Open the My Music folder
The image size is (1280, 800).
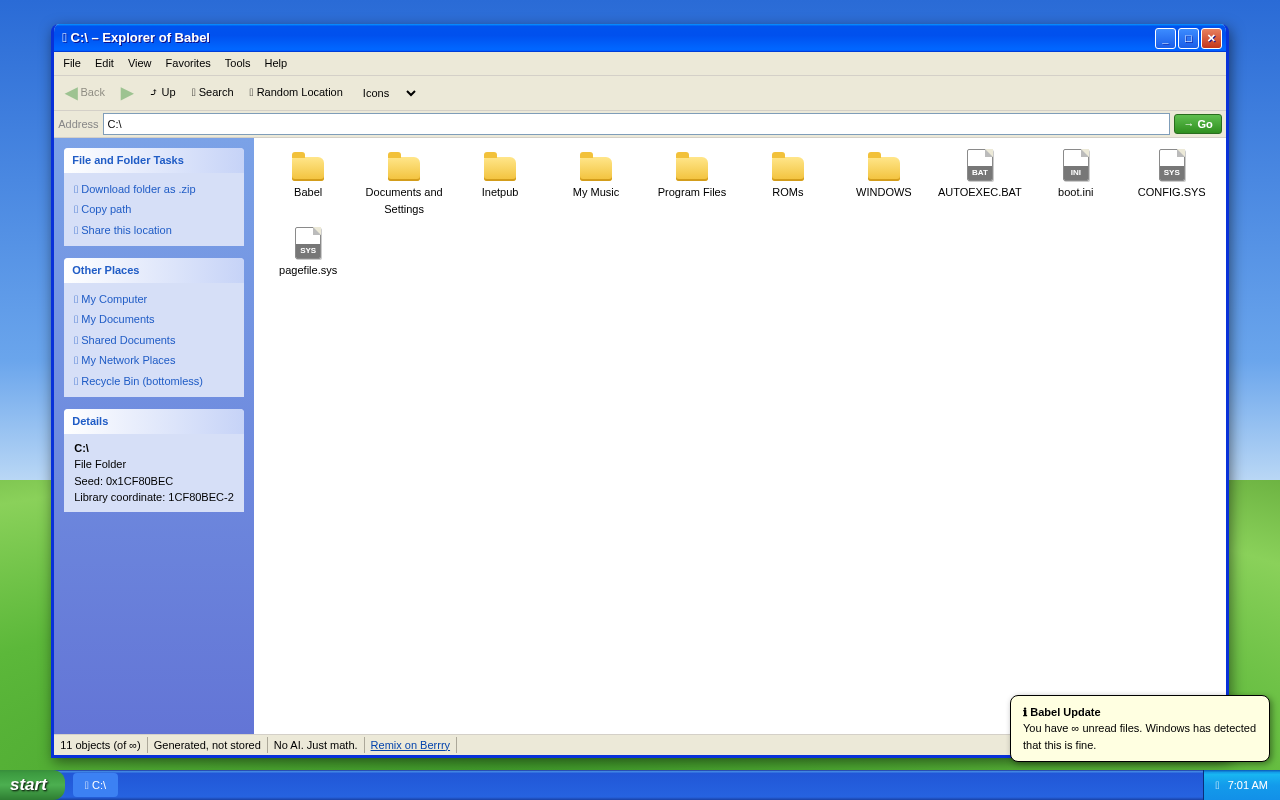[x=596, y=174]
